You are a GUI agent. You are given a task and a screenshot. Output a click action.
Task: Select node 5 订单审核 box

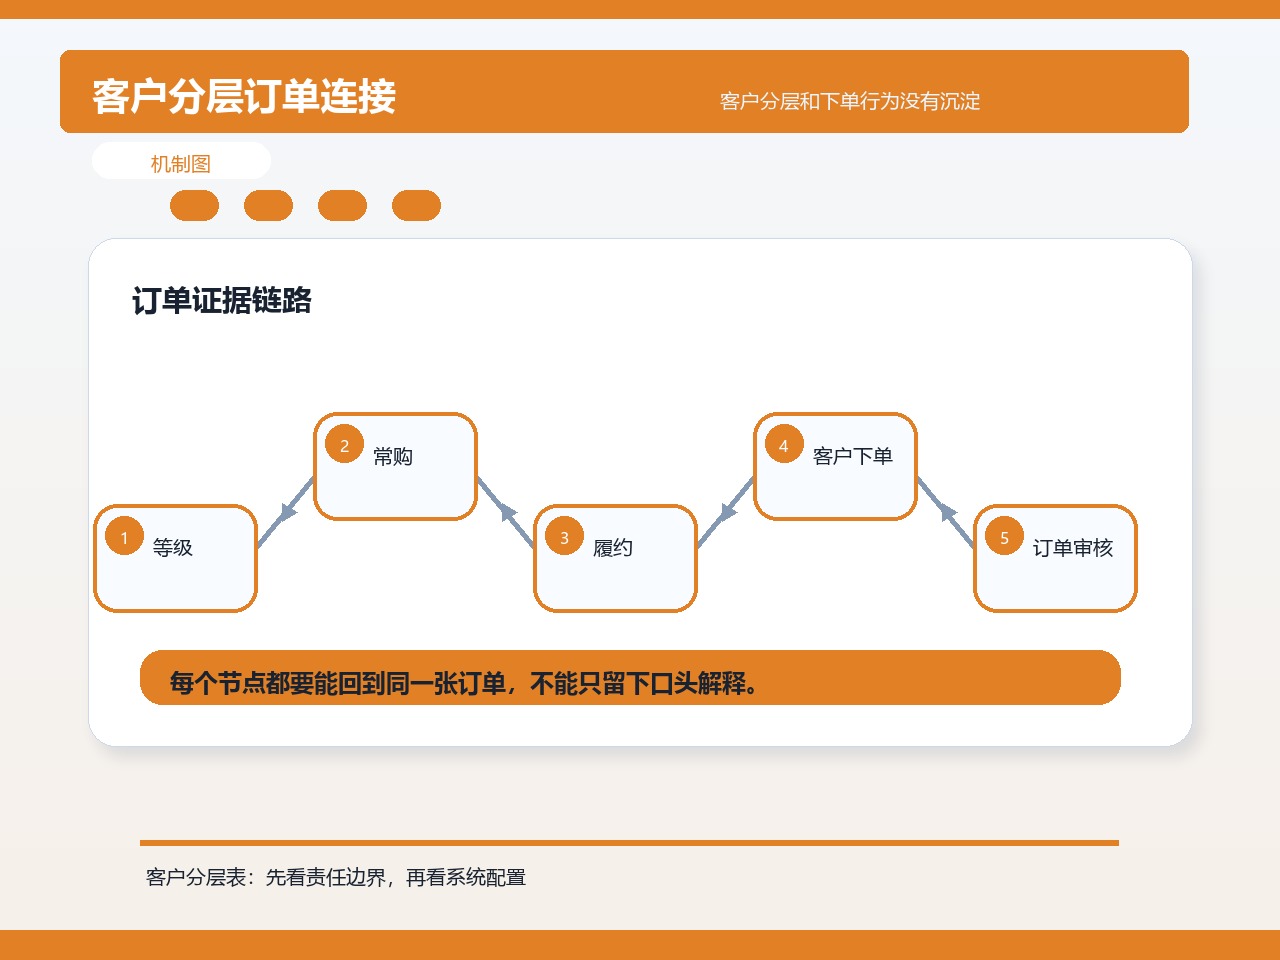[1056, 558]
